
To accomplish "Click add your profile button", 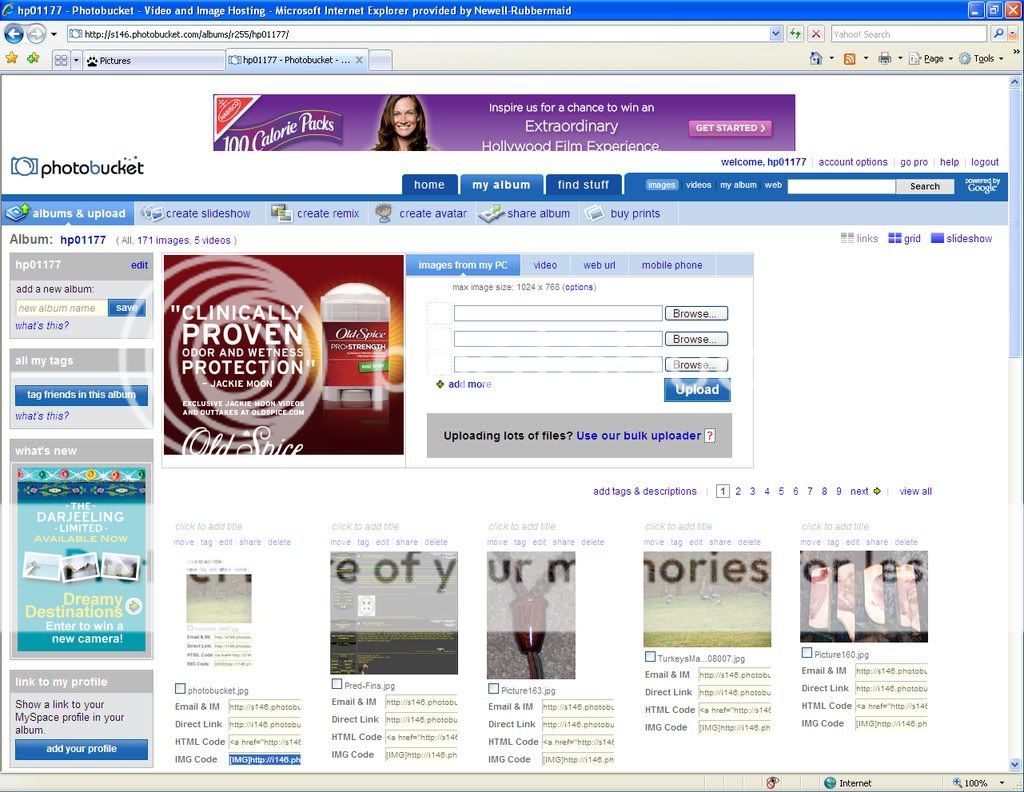I will coord(81,749).
